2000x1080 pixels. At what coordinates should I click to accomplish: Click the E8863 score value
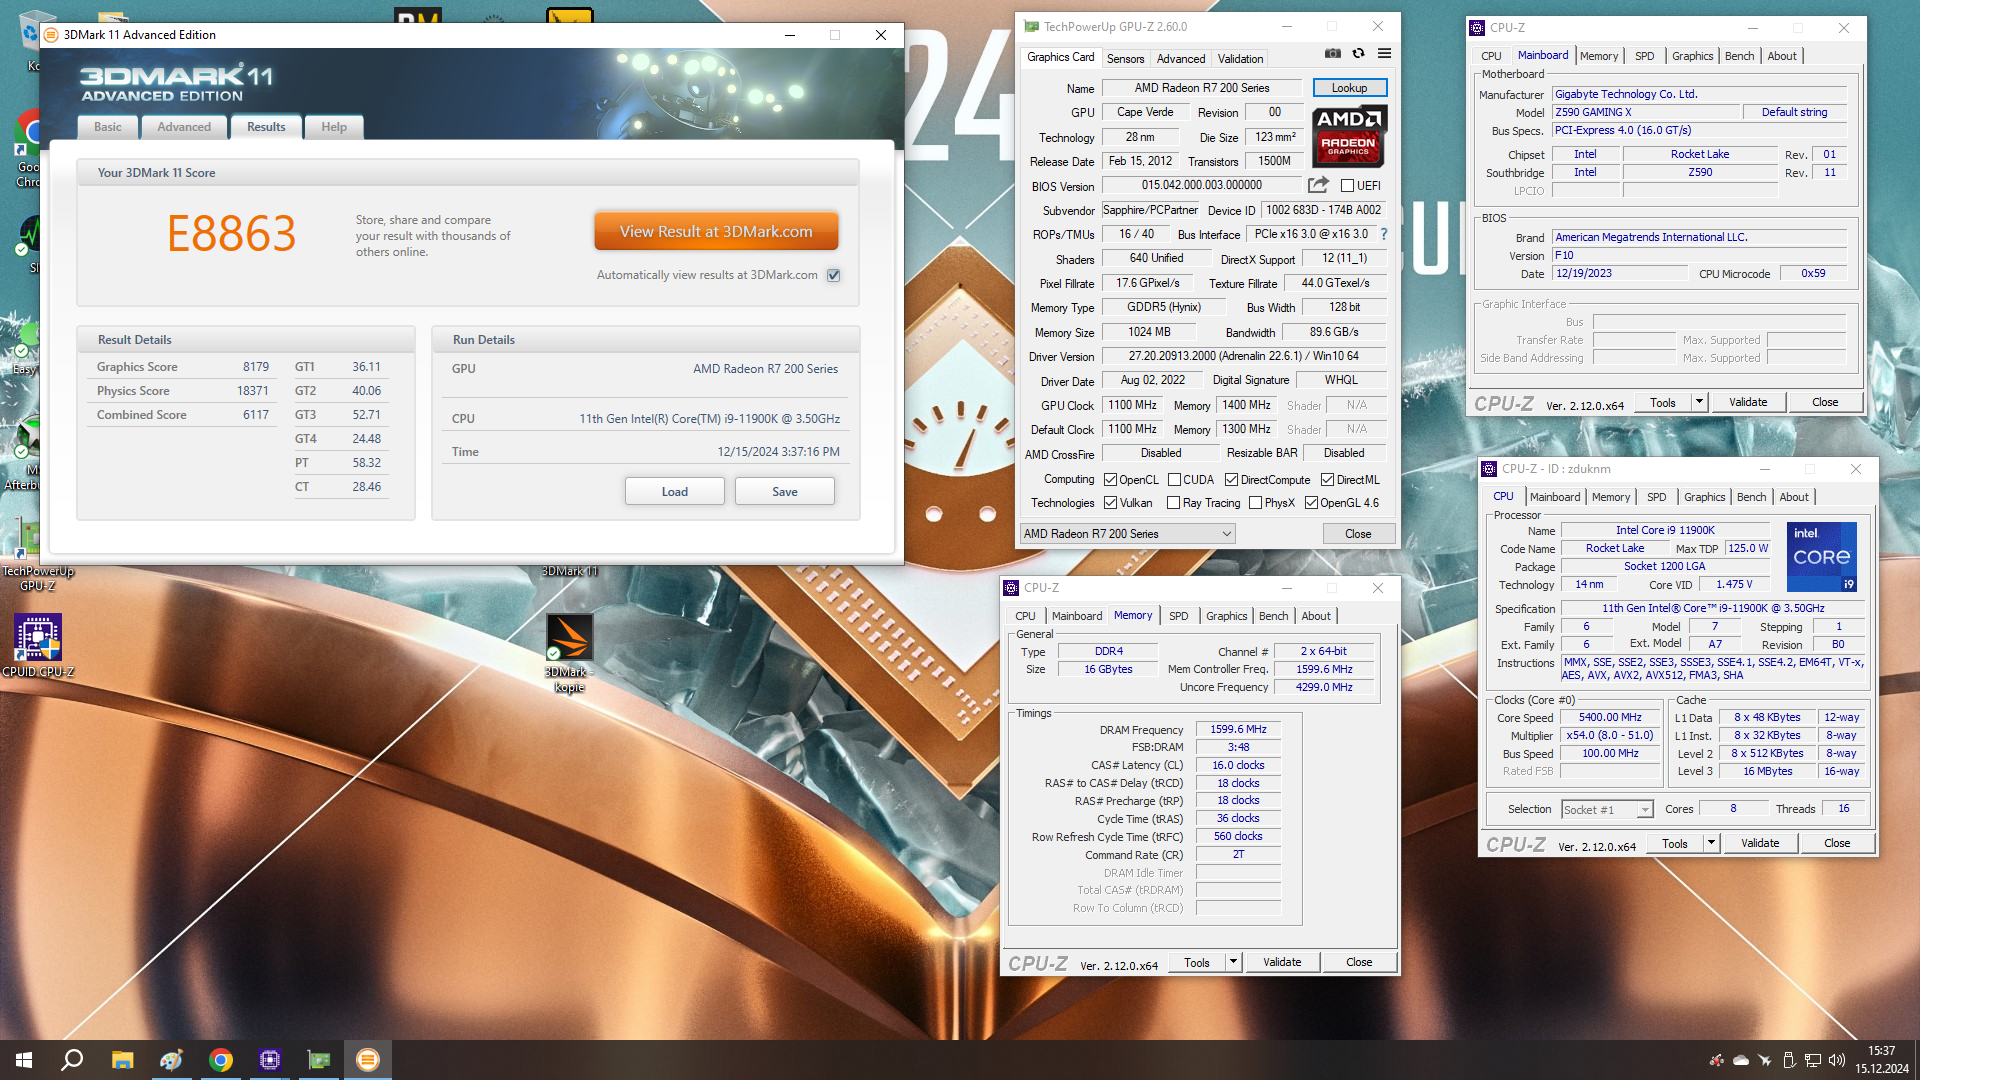coord(231,235)
